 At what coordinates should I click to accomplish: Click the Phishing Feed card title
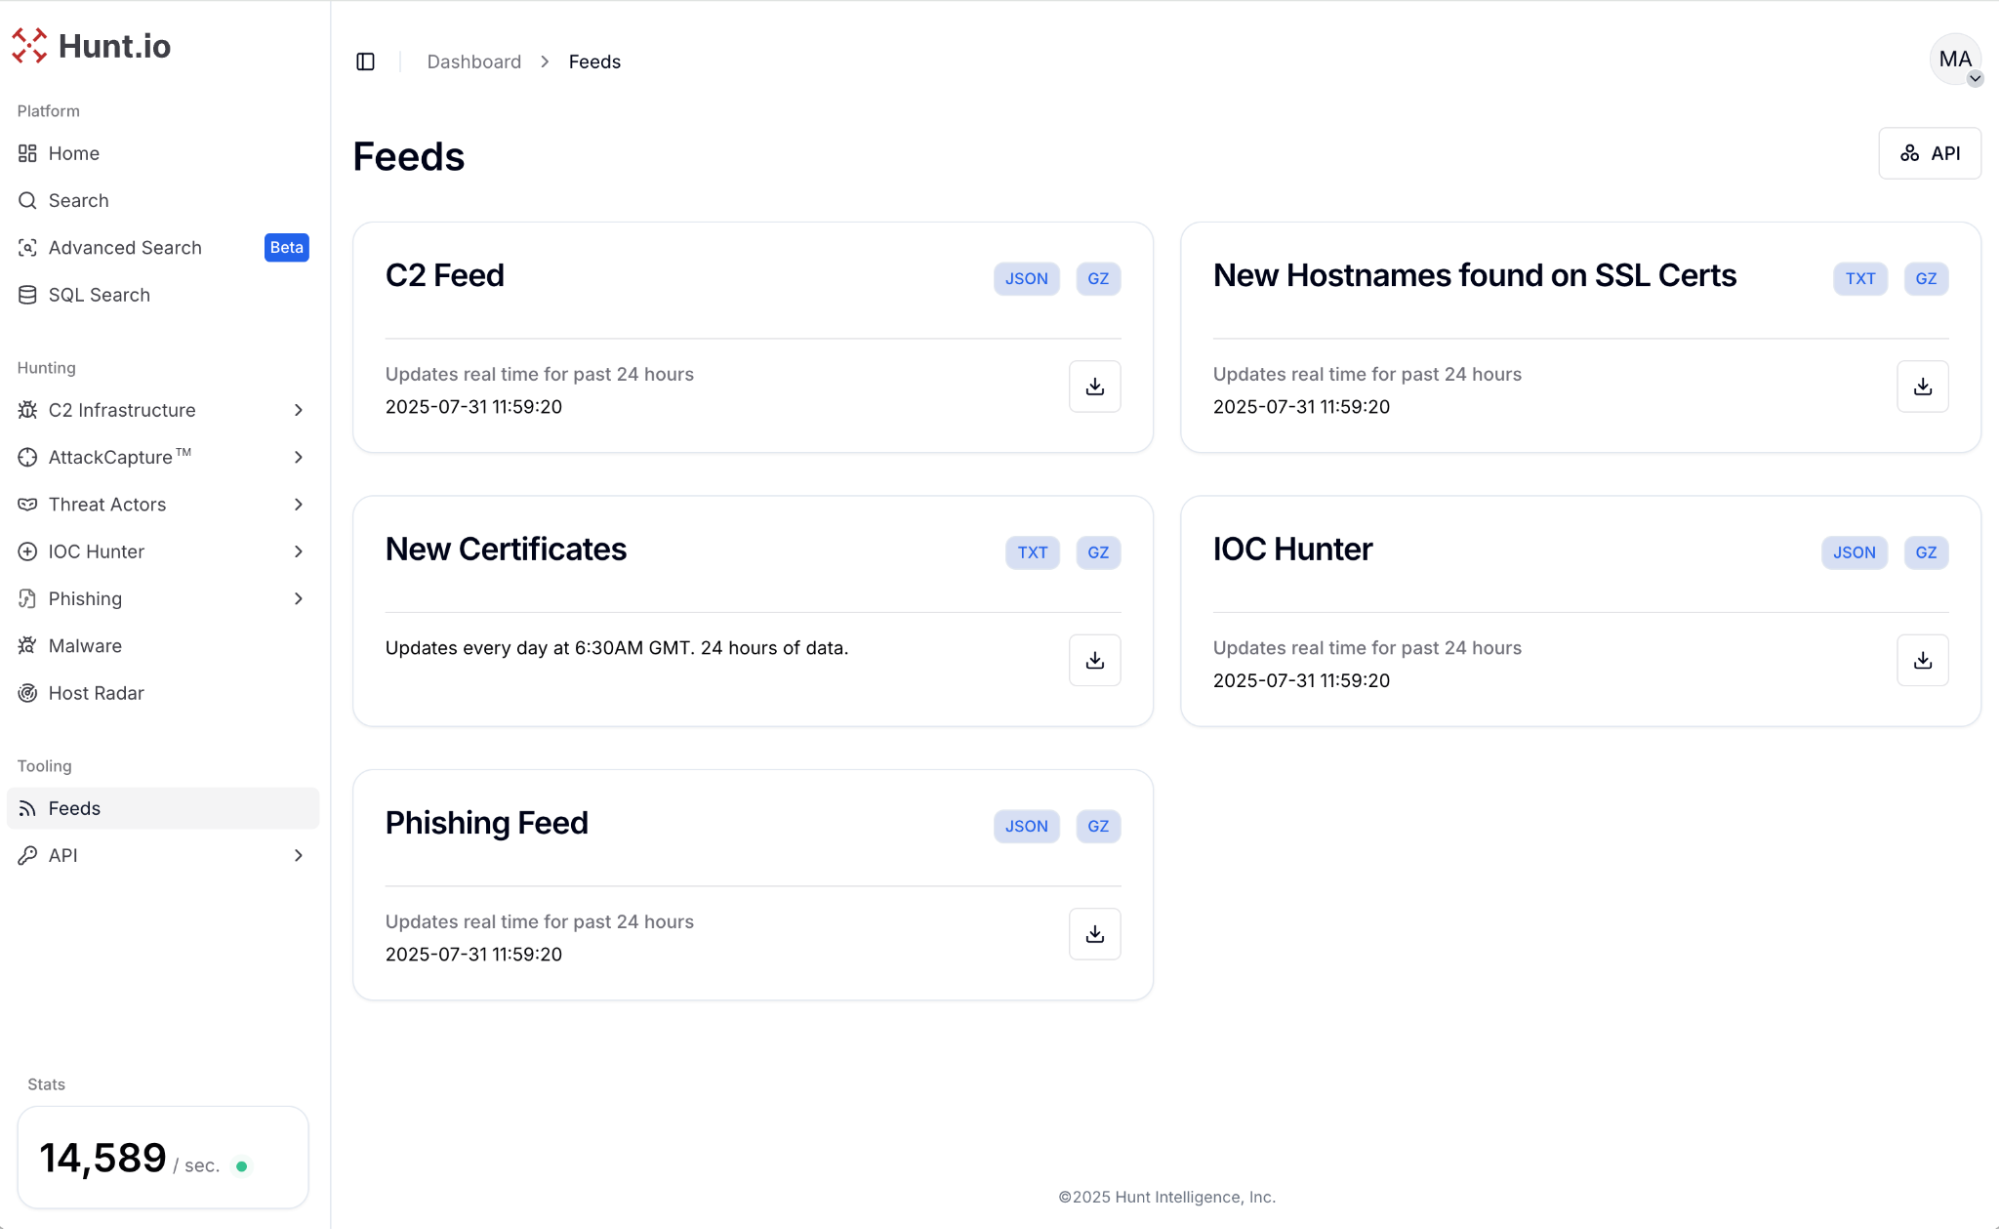pyautogui.click(x=487, y=823)
